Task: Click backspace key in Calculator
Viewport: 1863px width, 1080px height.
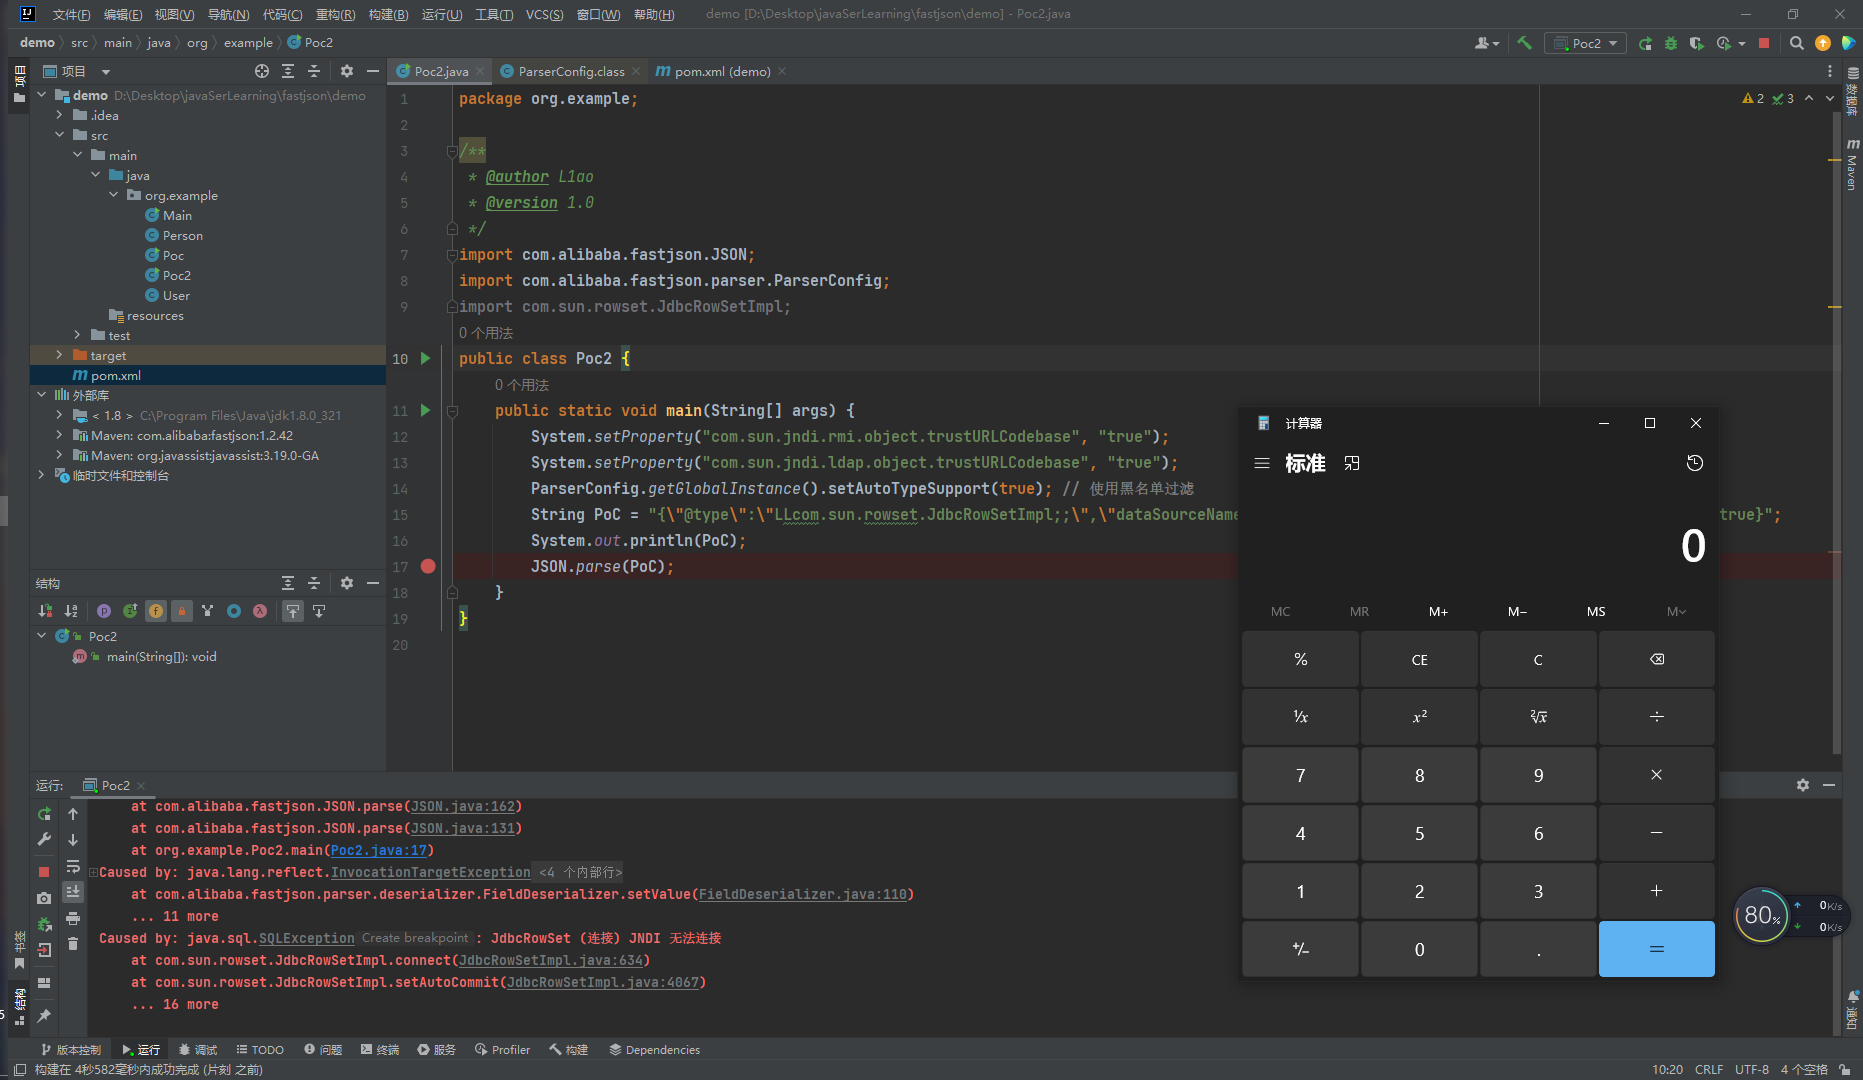Action: point(1656,659)
